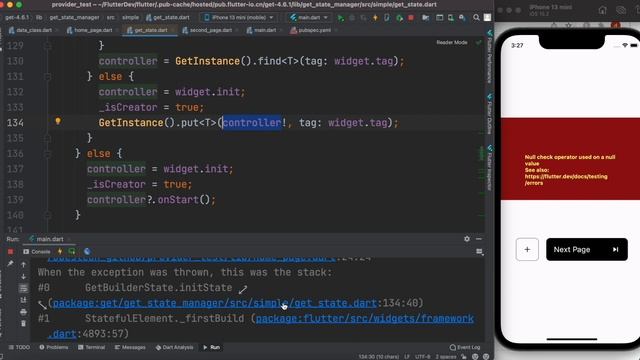Switch to second_page.dart editor tab
This screenshot has height=360, width=640.
pos(210,30)
